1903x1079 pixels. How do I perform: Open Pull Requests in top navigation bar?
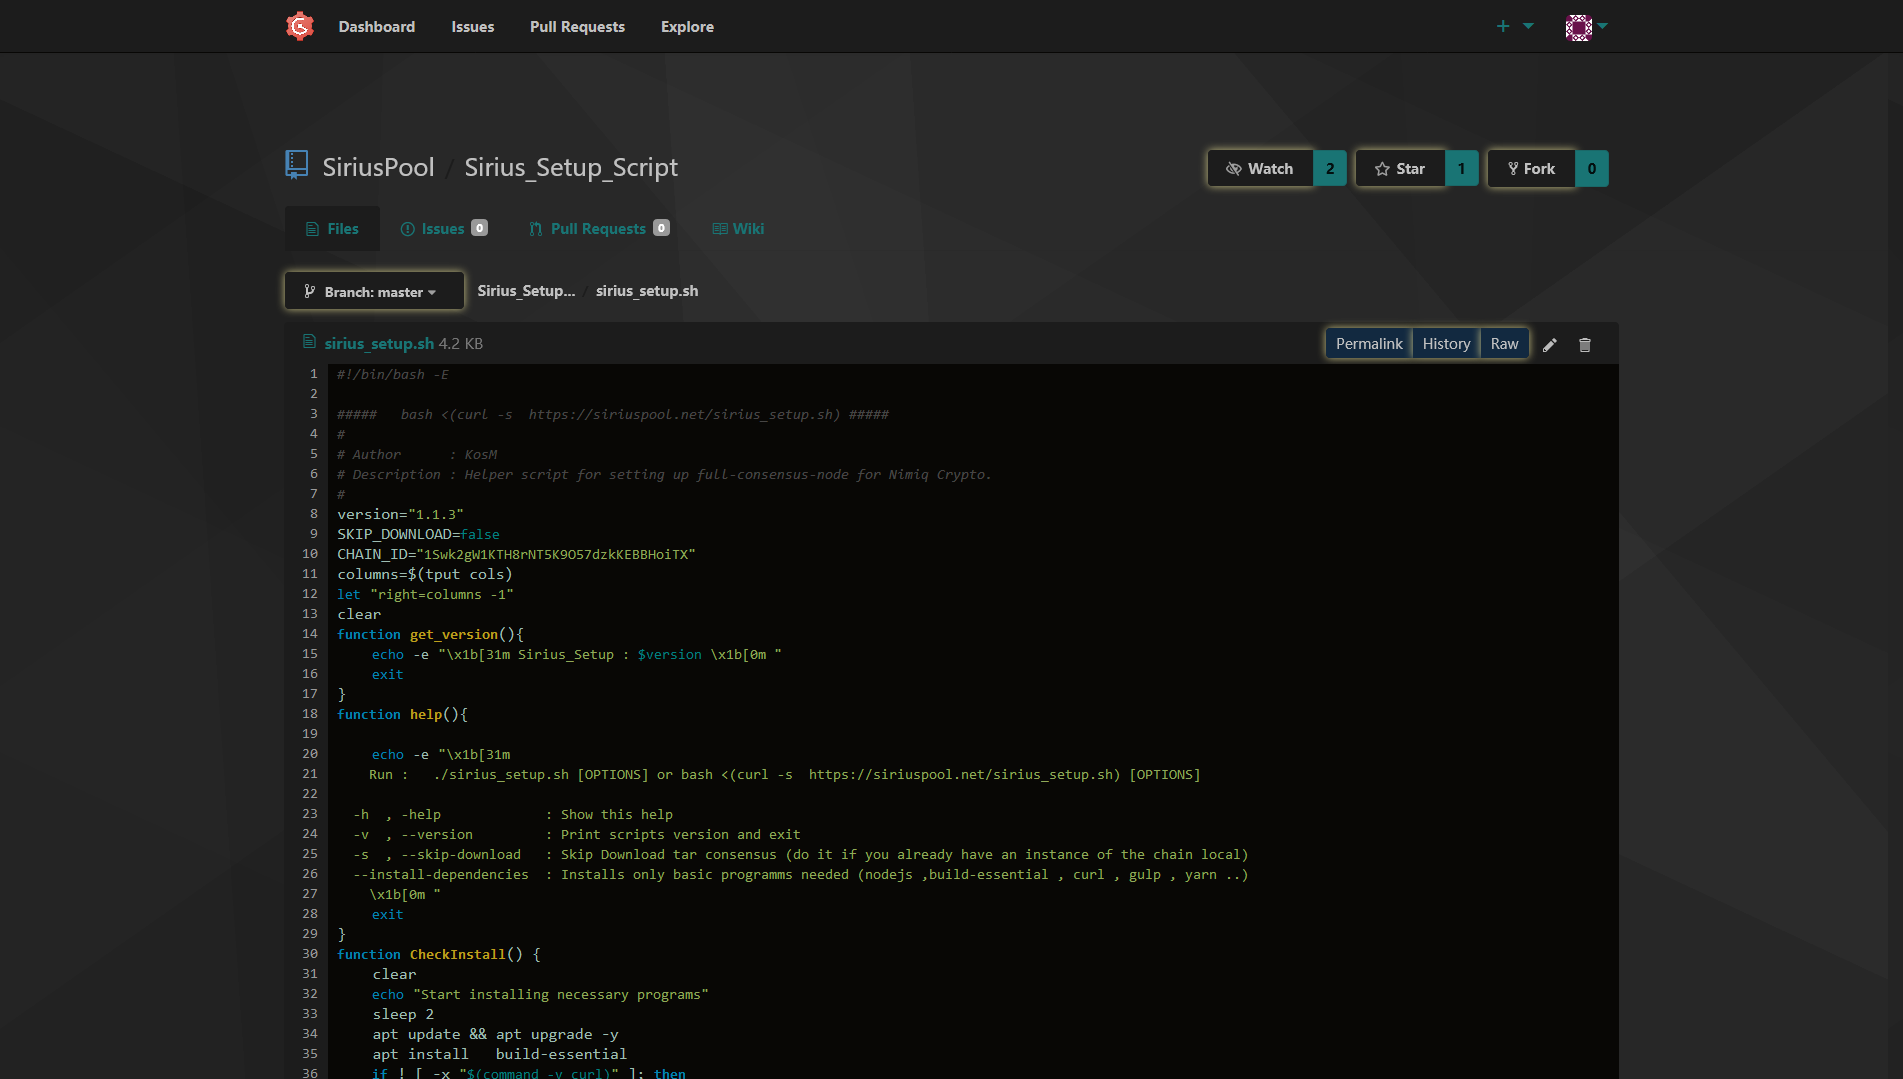coord(577,26)
